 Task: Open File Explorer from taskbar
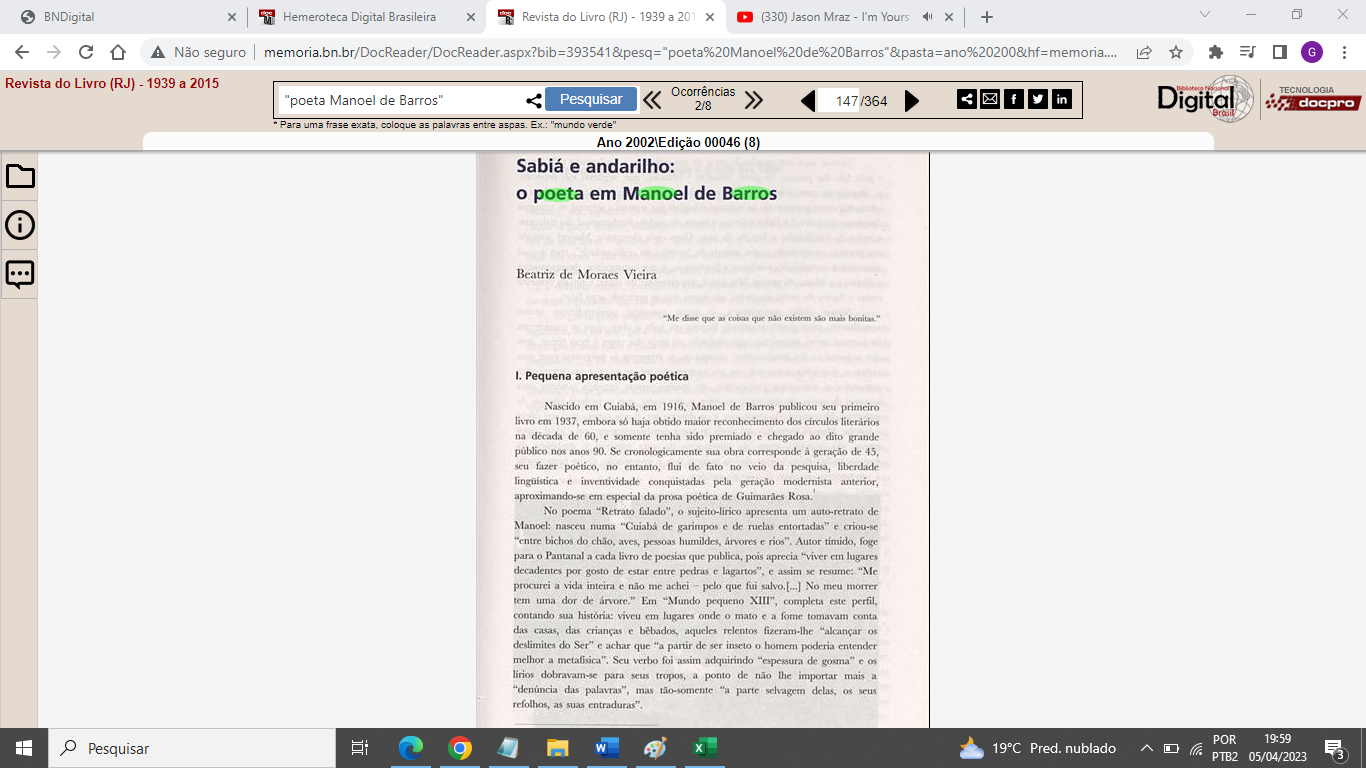558,748
